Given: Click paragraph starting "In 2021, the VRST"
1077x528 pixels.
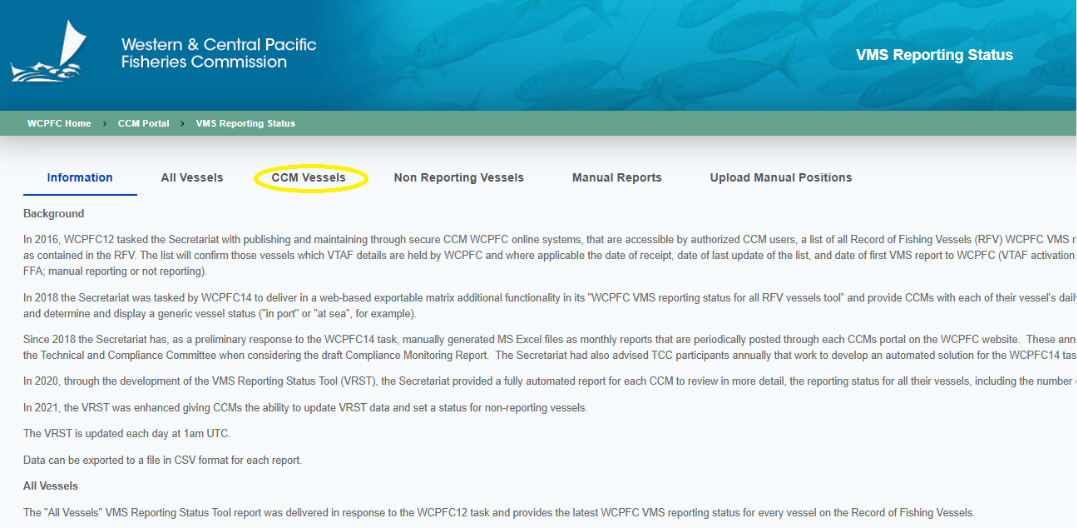Looking at the screenshot, I should click(x=305, y=407).
